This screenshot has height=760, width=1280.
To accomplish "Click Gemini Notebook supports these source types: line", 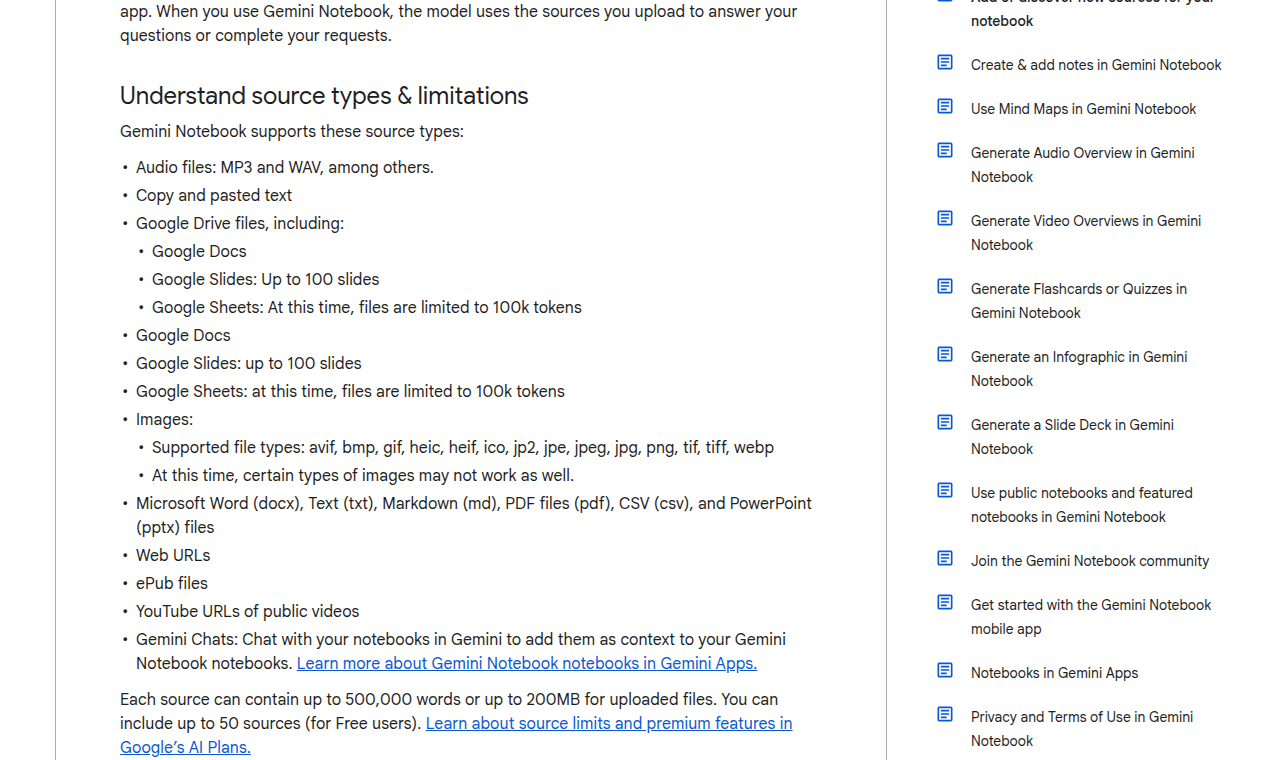I will (x=292, y=131).
